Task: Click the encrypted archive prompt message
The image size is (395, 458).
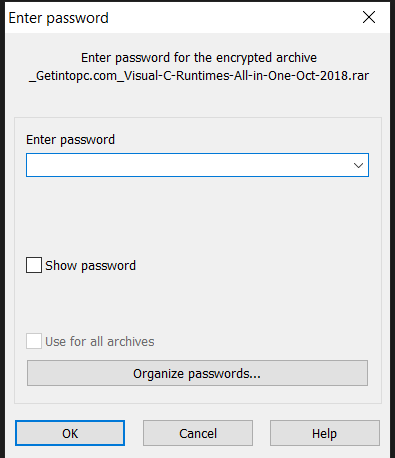Action: (199, 58)
